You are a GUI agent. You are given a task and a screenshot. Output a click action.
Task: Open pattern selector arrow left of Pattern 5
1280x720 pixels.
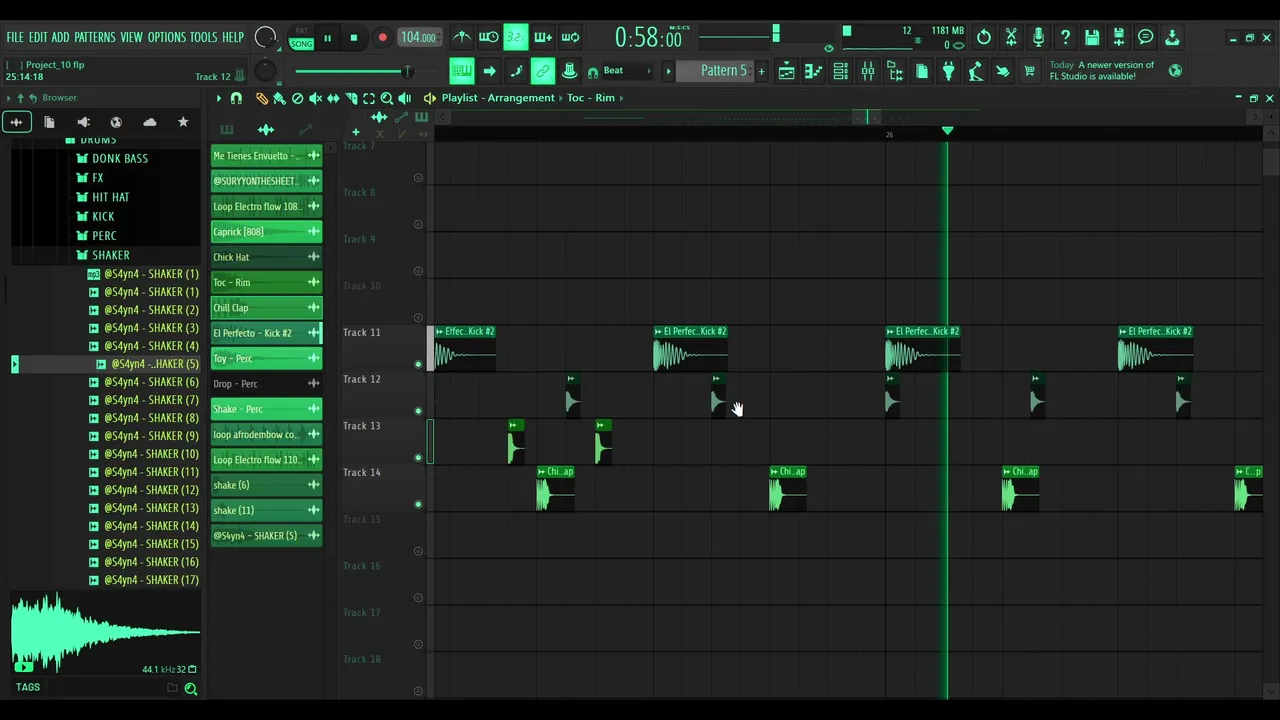[668, 71]
